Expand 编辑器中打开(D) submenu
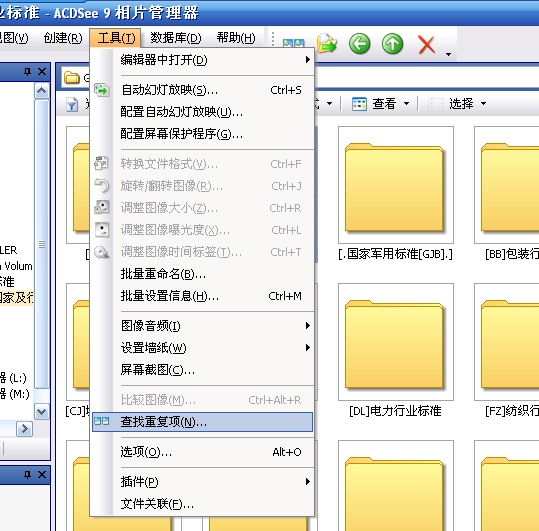539x531 pixels. coord(202,60)
